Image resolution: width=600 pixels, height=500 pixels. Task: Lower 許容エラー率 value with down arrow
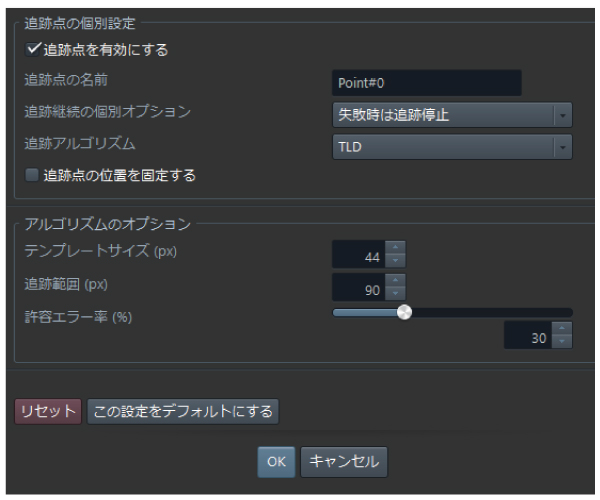pos(563,342)
